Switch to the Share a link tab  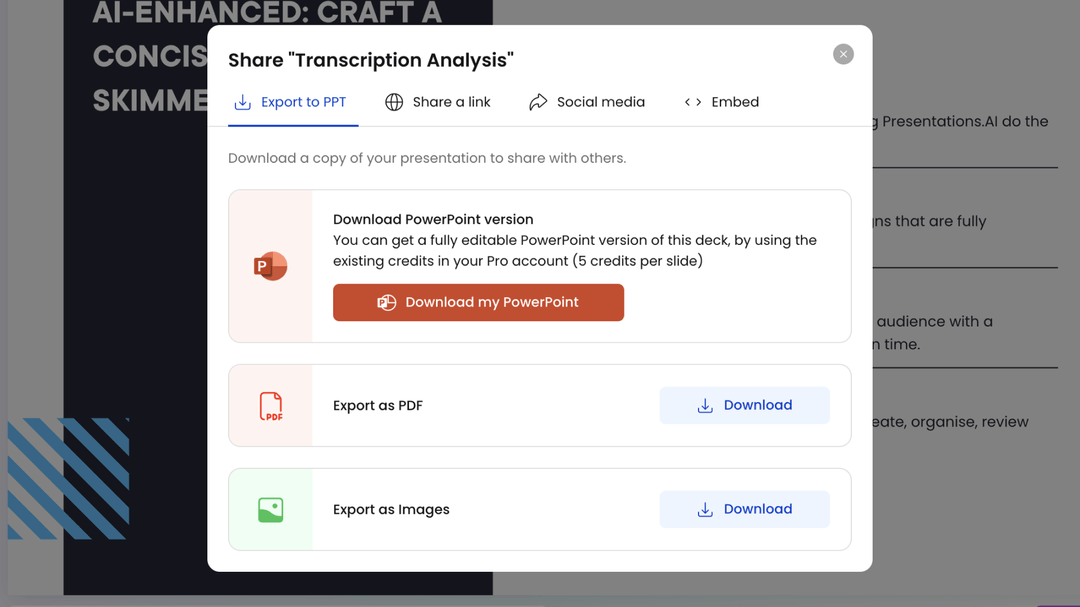click(437, 101)
